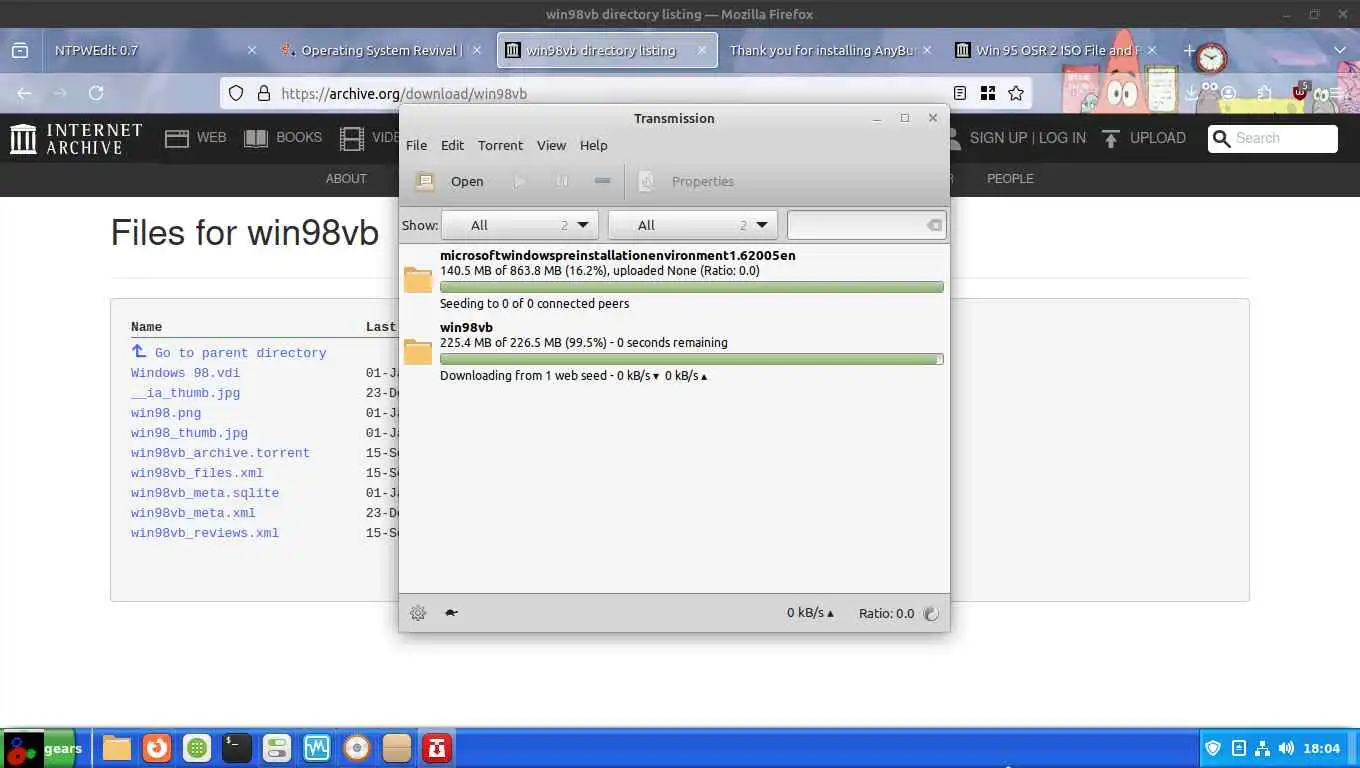Click the network tray icon

(x=1262, y=748)
